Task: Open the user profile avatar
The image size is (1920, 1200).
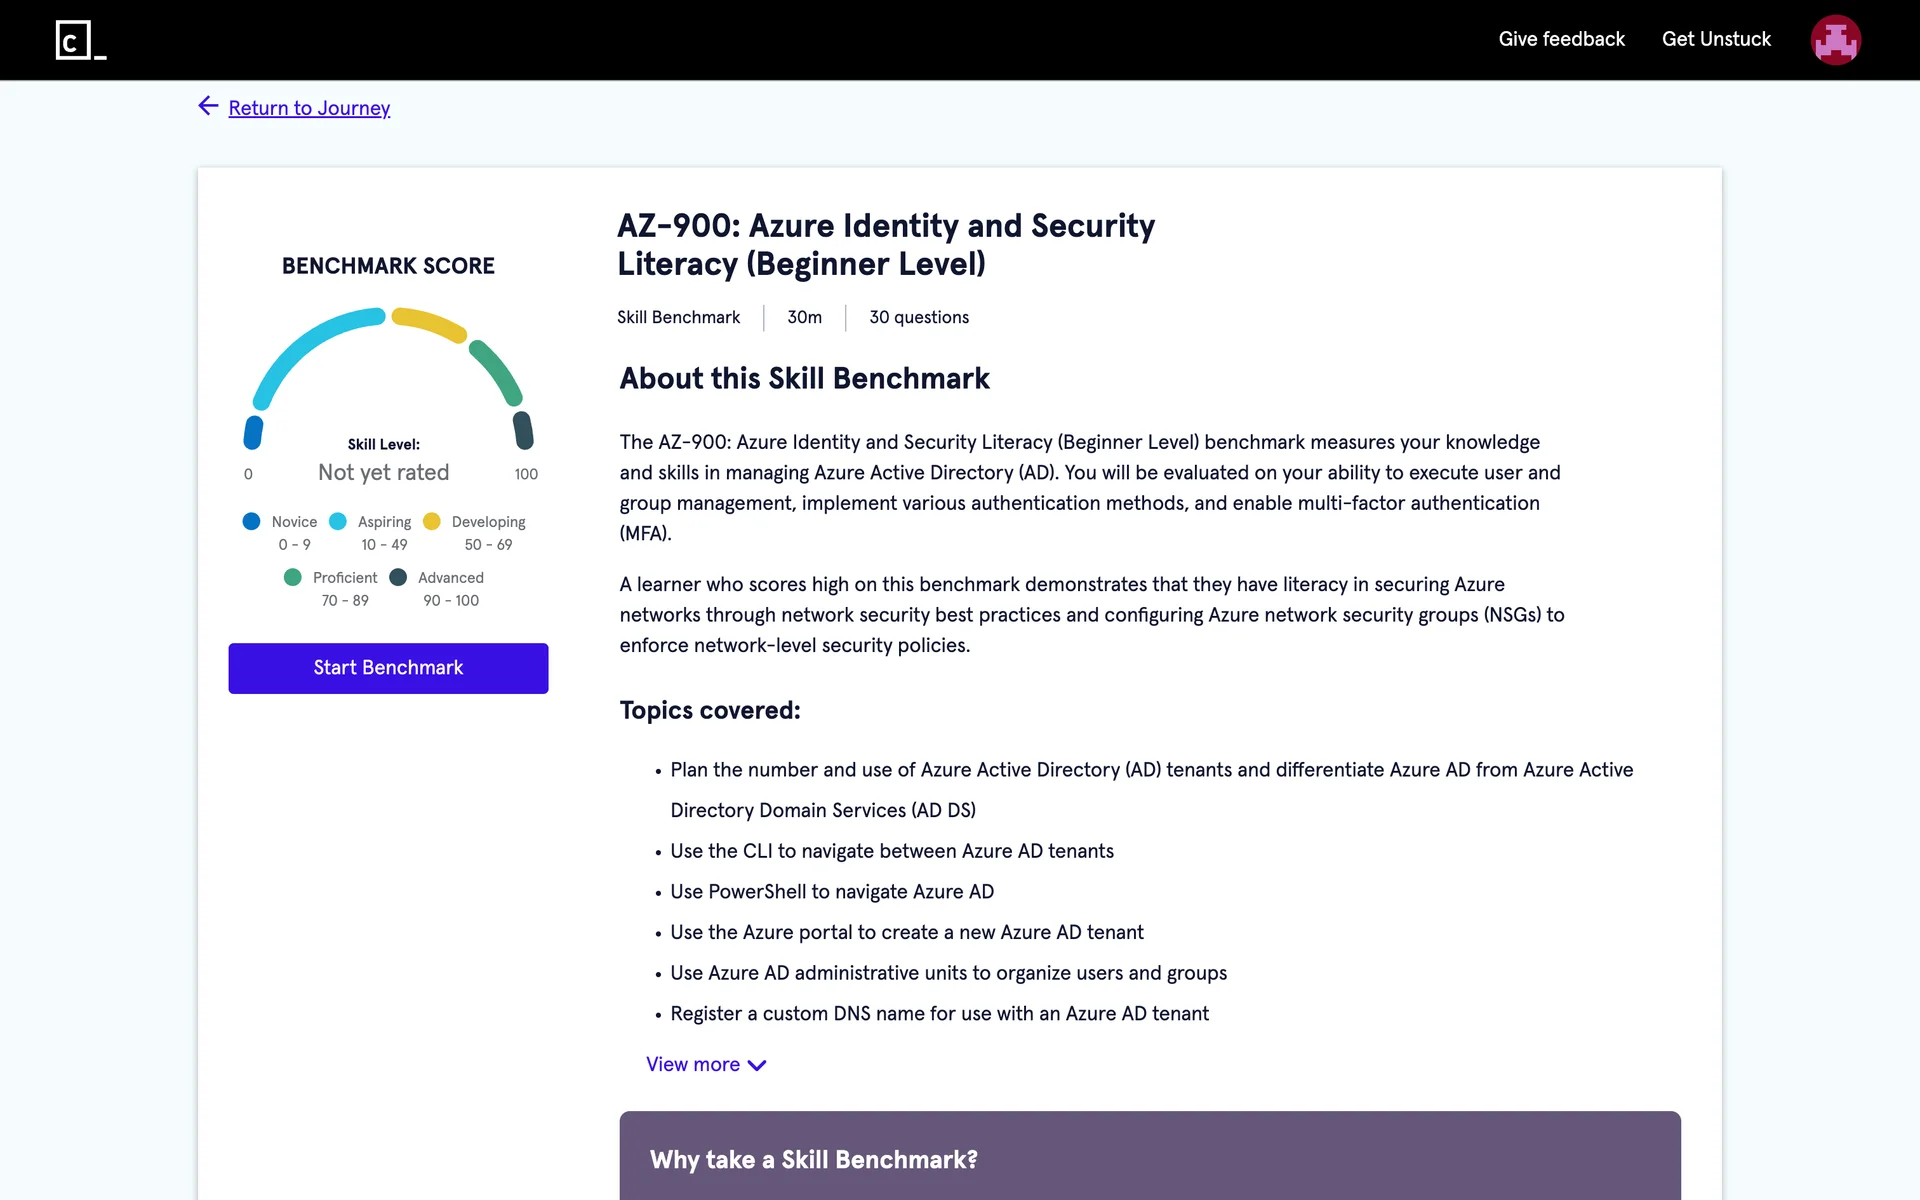Action: (1835, 40)
